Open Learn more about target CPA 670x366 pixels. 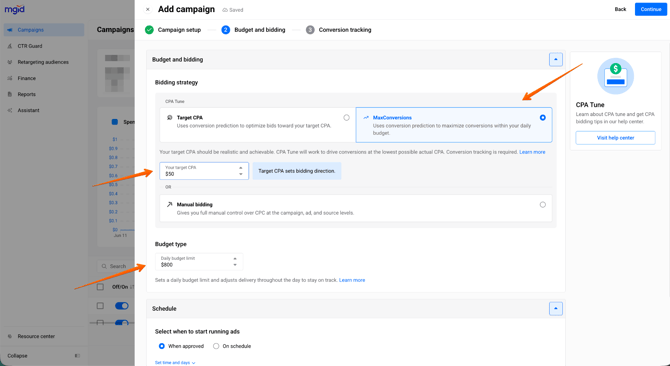pos(532,152)
